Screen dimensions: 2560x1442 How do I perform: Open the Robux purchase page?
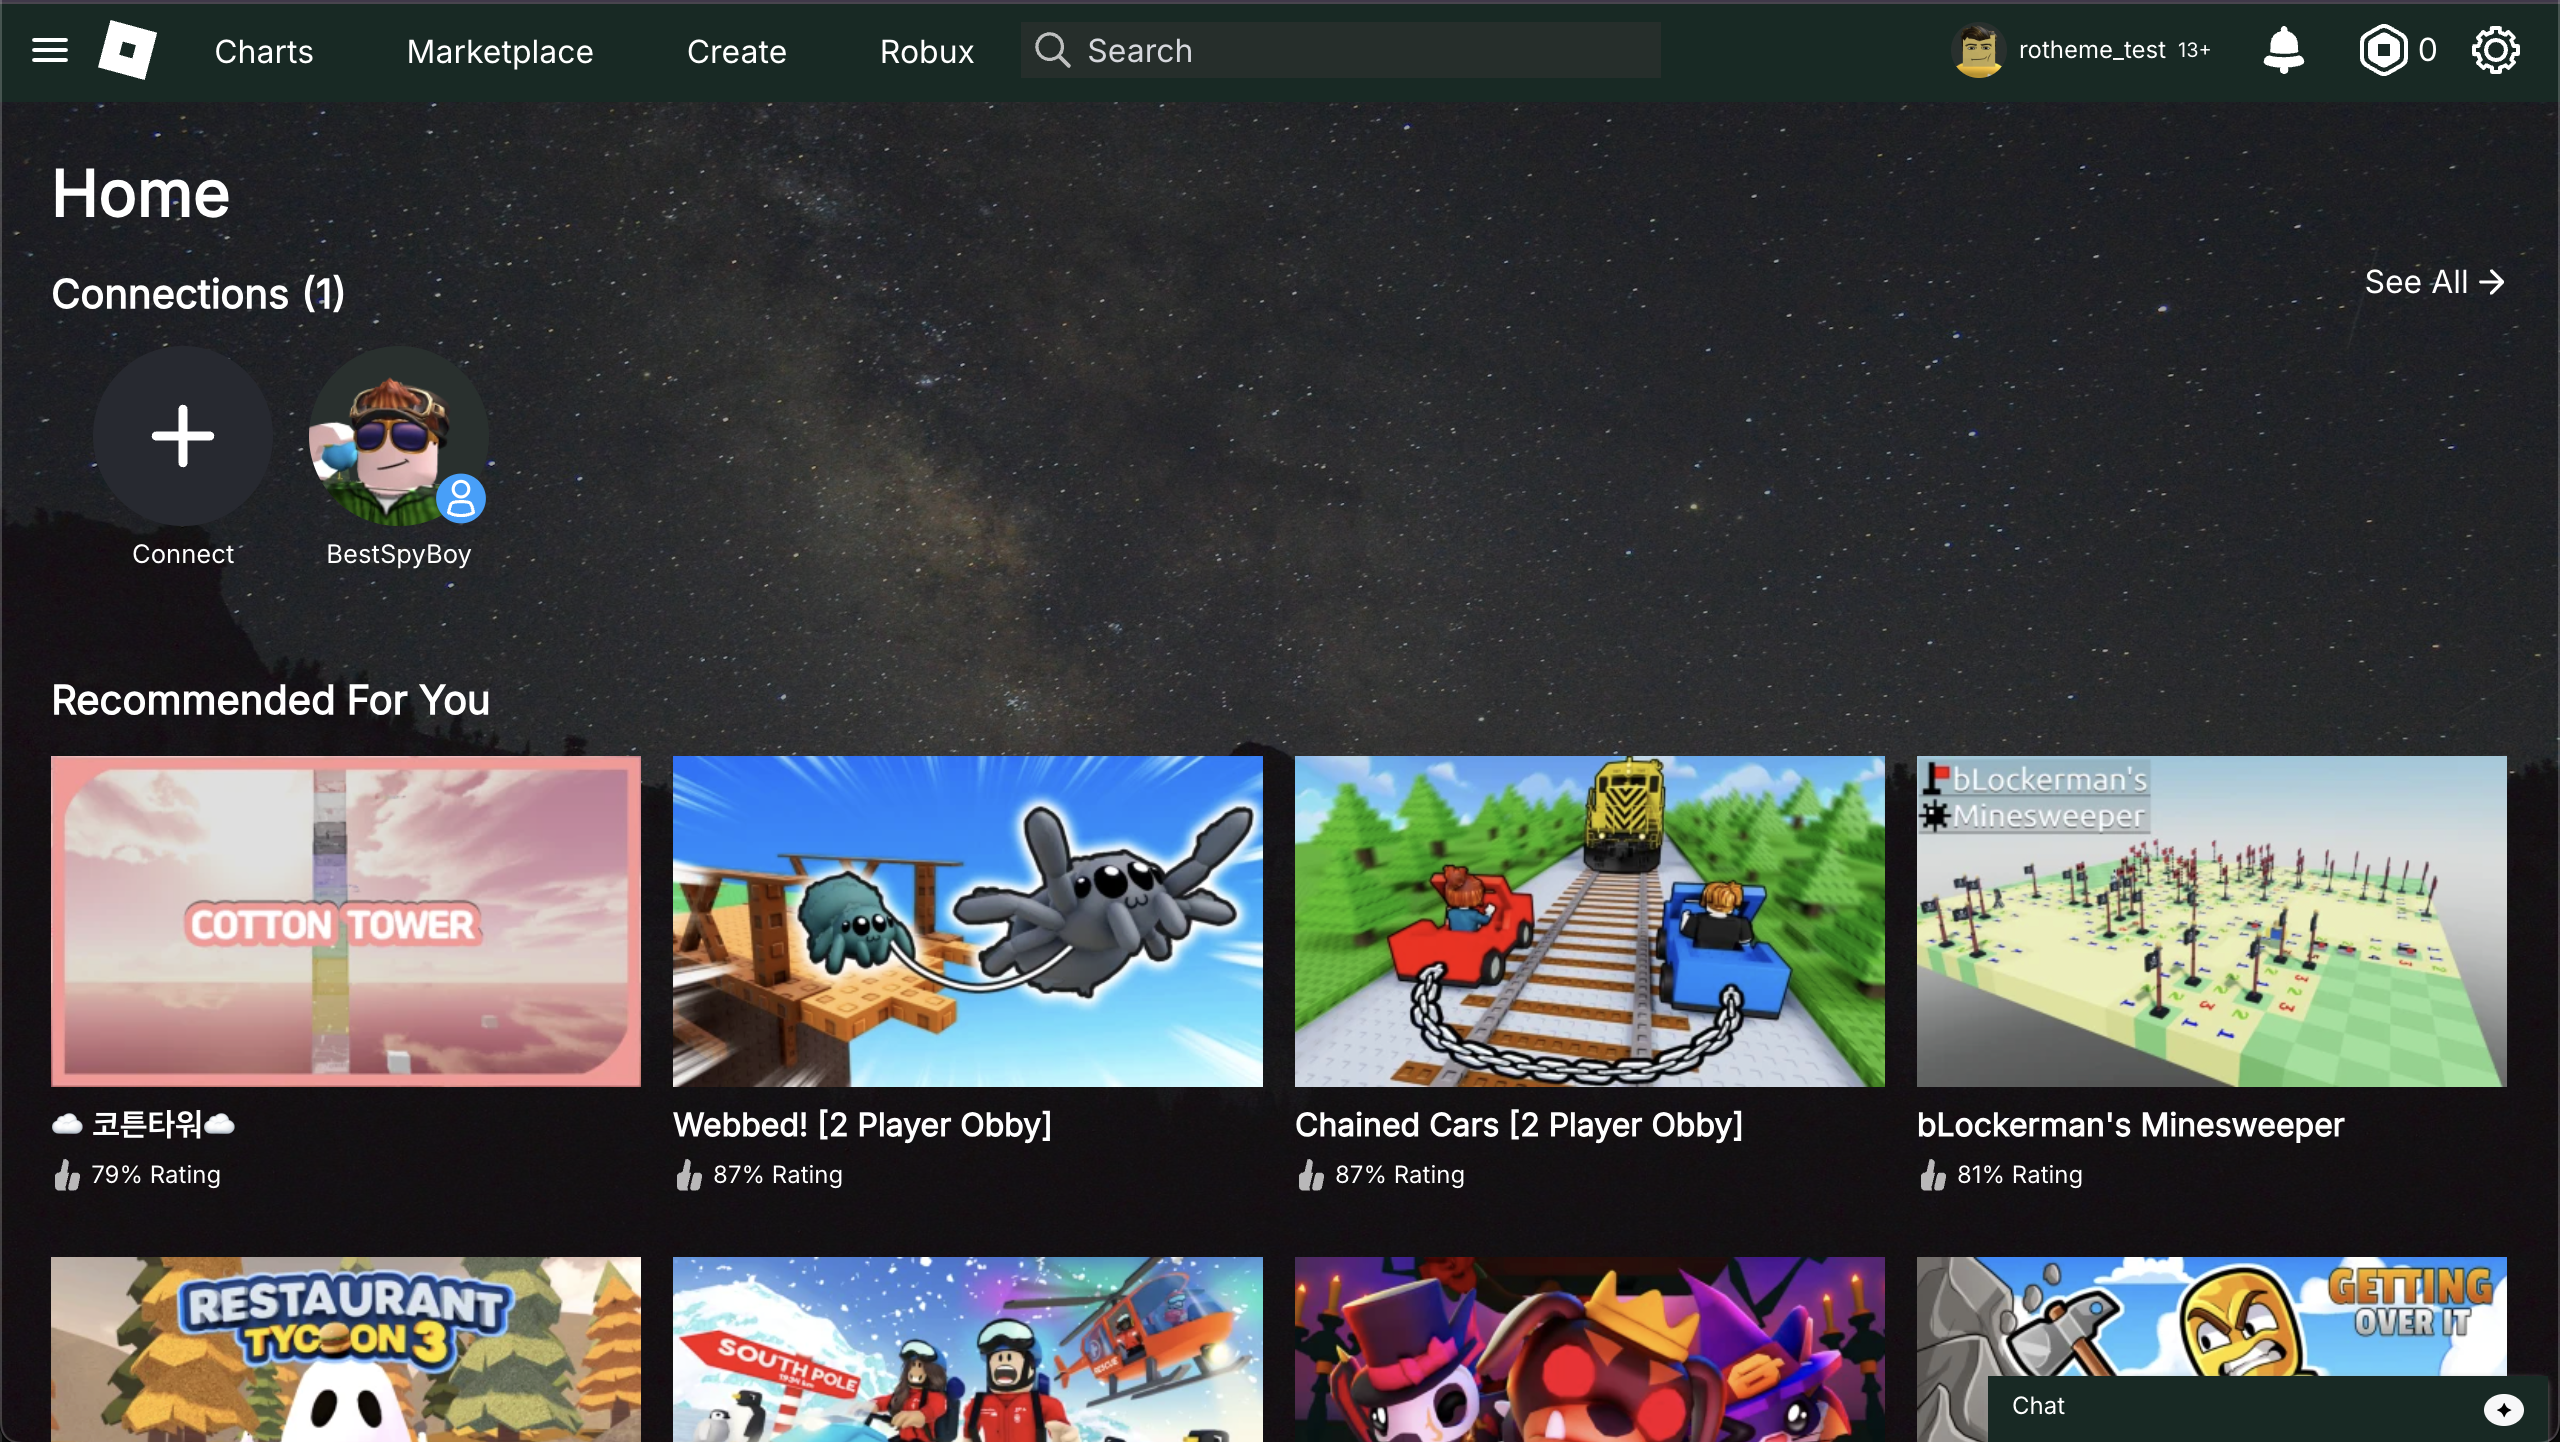(x=926, y=51)
